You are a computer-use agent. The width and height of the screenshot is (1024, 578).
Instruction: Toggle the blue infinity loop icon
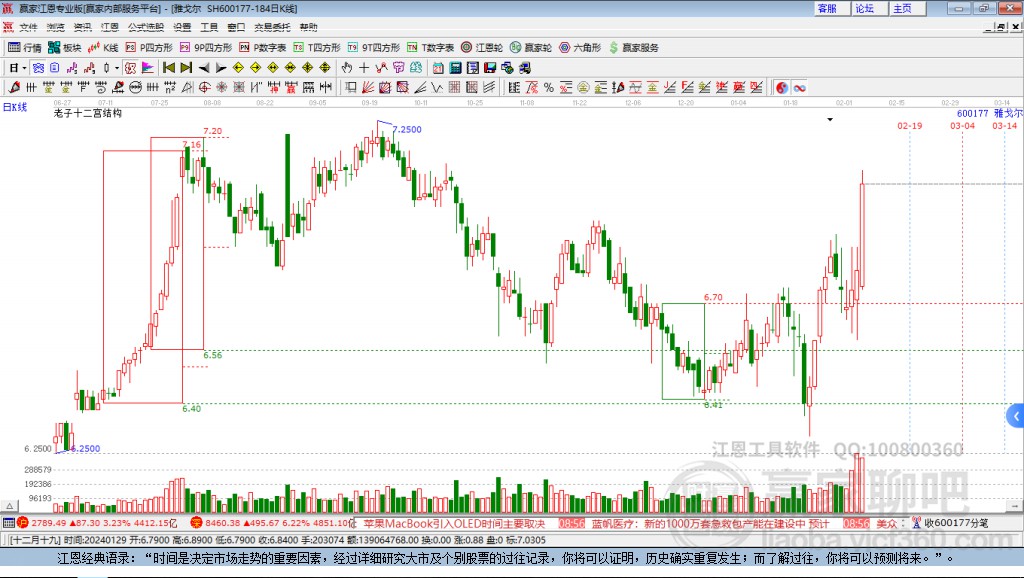pyautogui.click(x=799, y=88)
